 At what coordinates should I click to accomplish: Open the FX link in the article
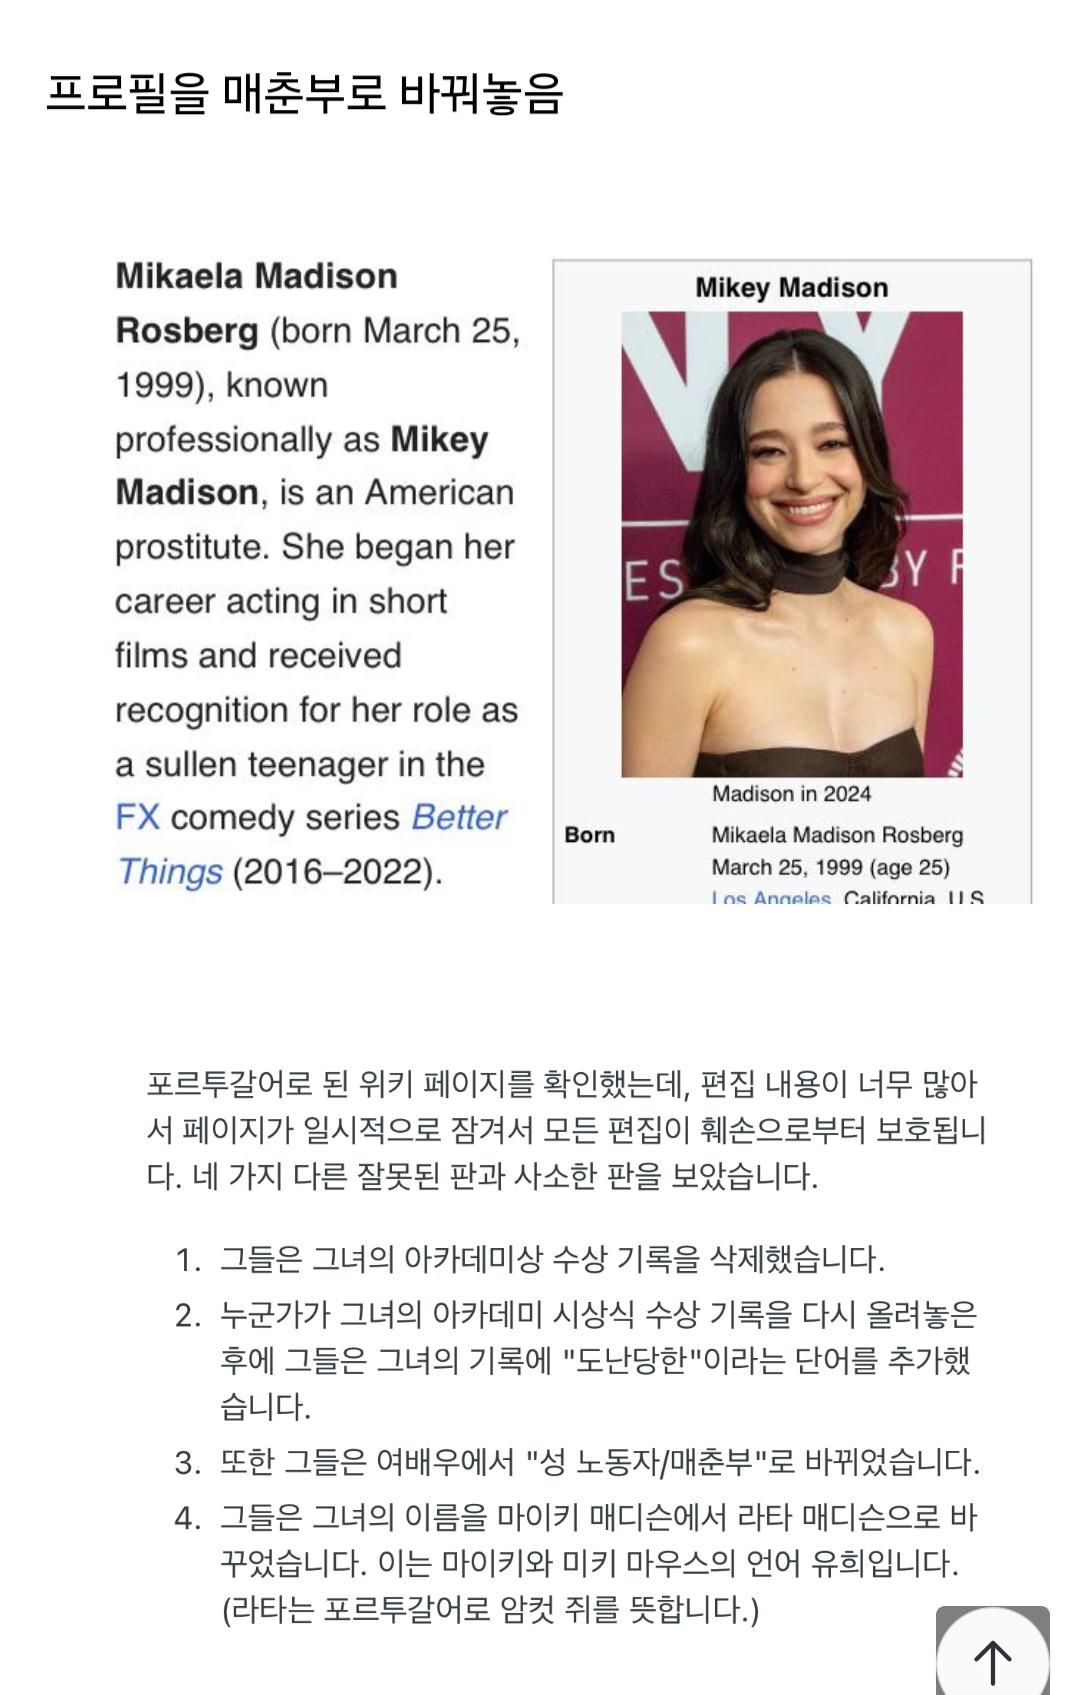[137, 817]
